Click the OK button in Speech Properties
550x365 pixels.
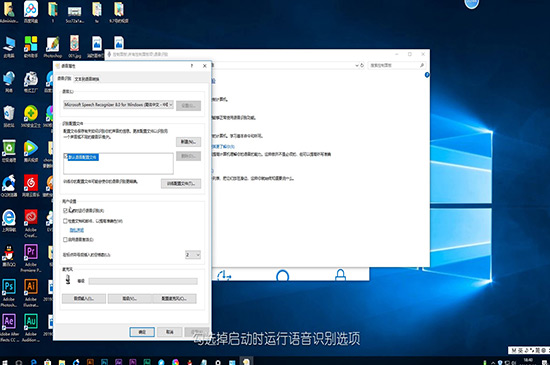tap(142, 332)
